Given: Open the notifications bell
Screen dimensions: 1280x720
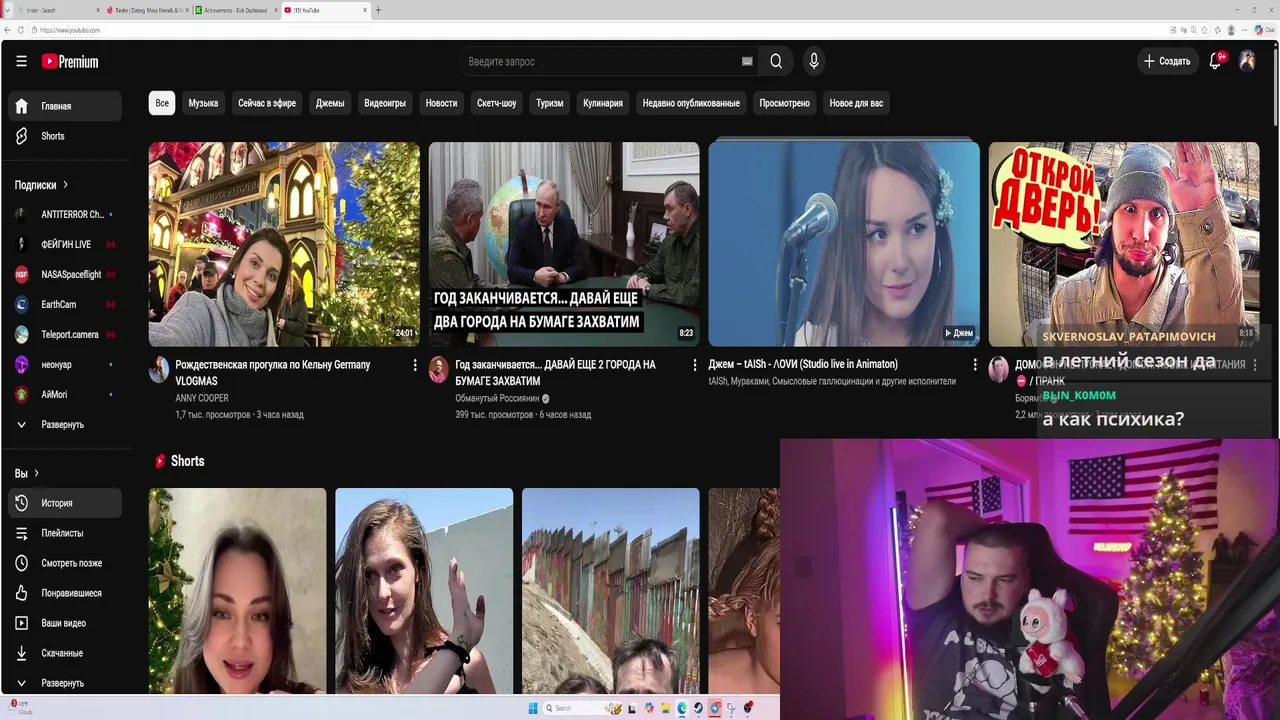Looking at the screenshot, I should (x=1216, y=62).
